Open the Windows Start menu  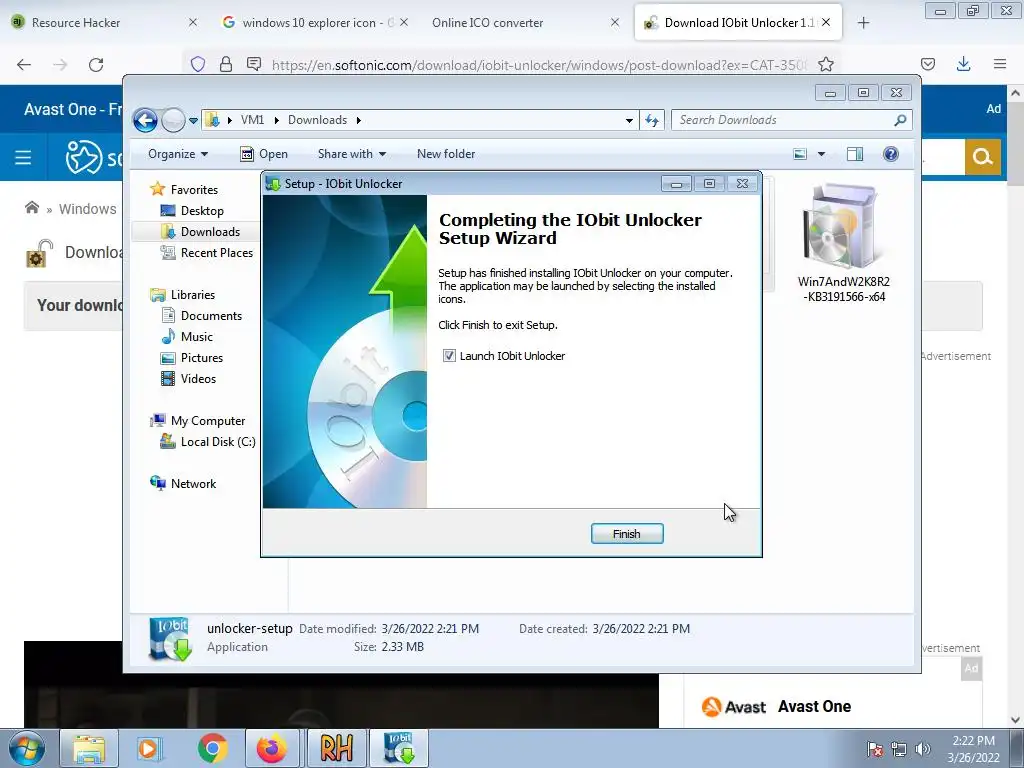27,748
